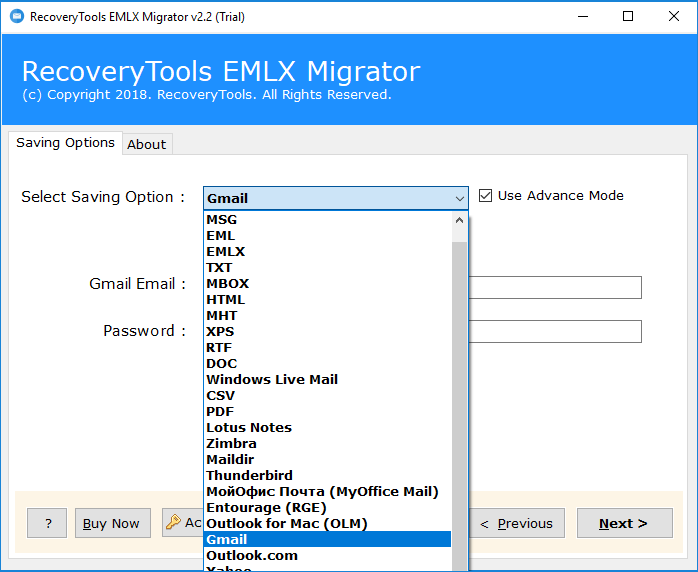Toggle the Use Advance Mode checkbox
The image size is (698, 572).
[x=485, y=195]
